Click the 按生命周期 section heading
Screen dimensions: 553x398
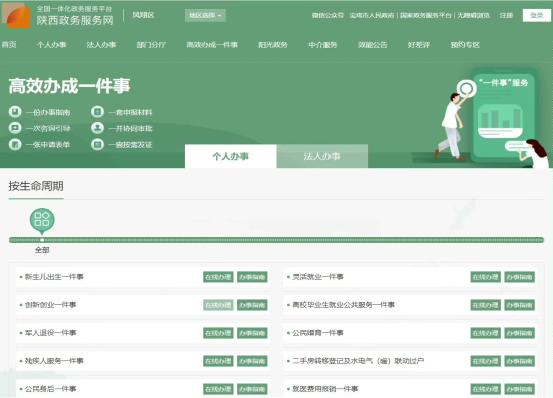[36, 186]
